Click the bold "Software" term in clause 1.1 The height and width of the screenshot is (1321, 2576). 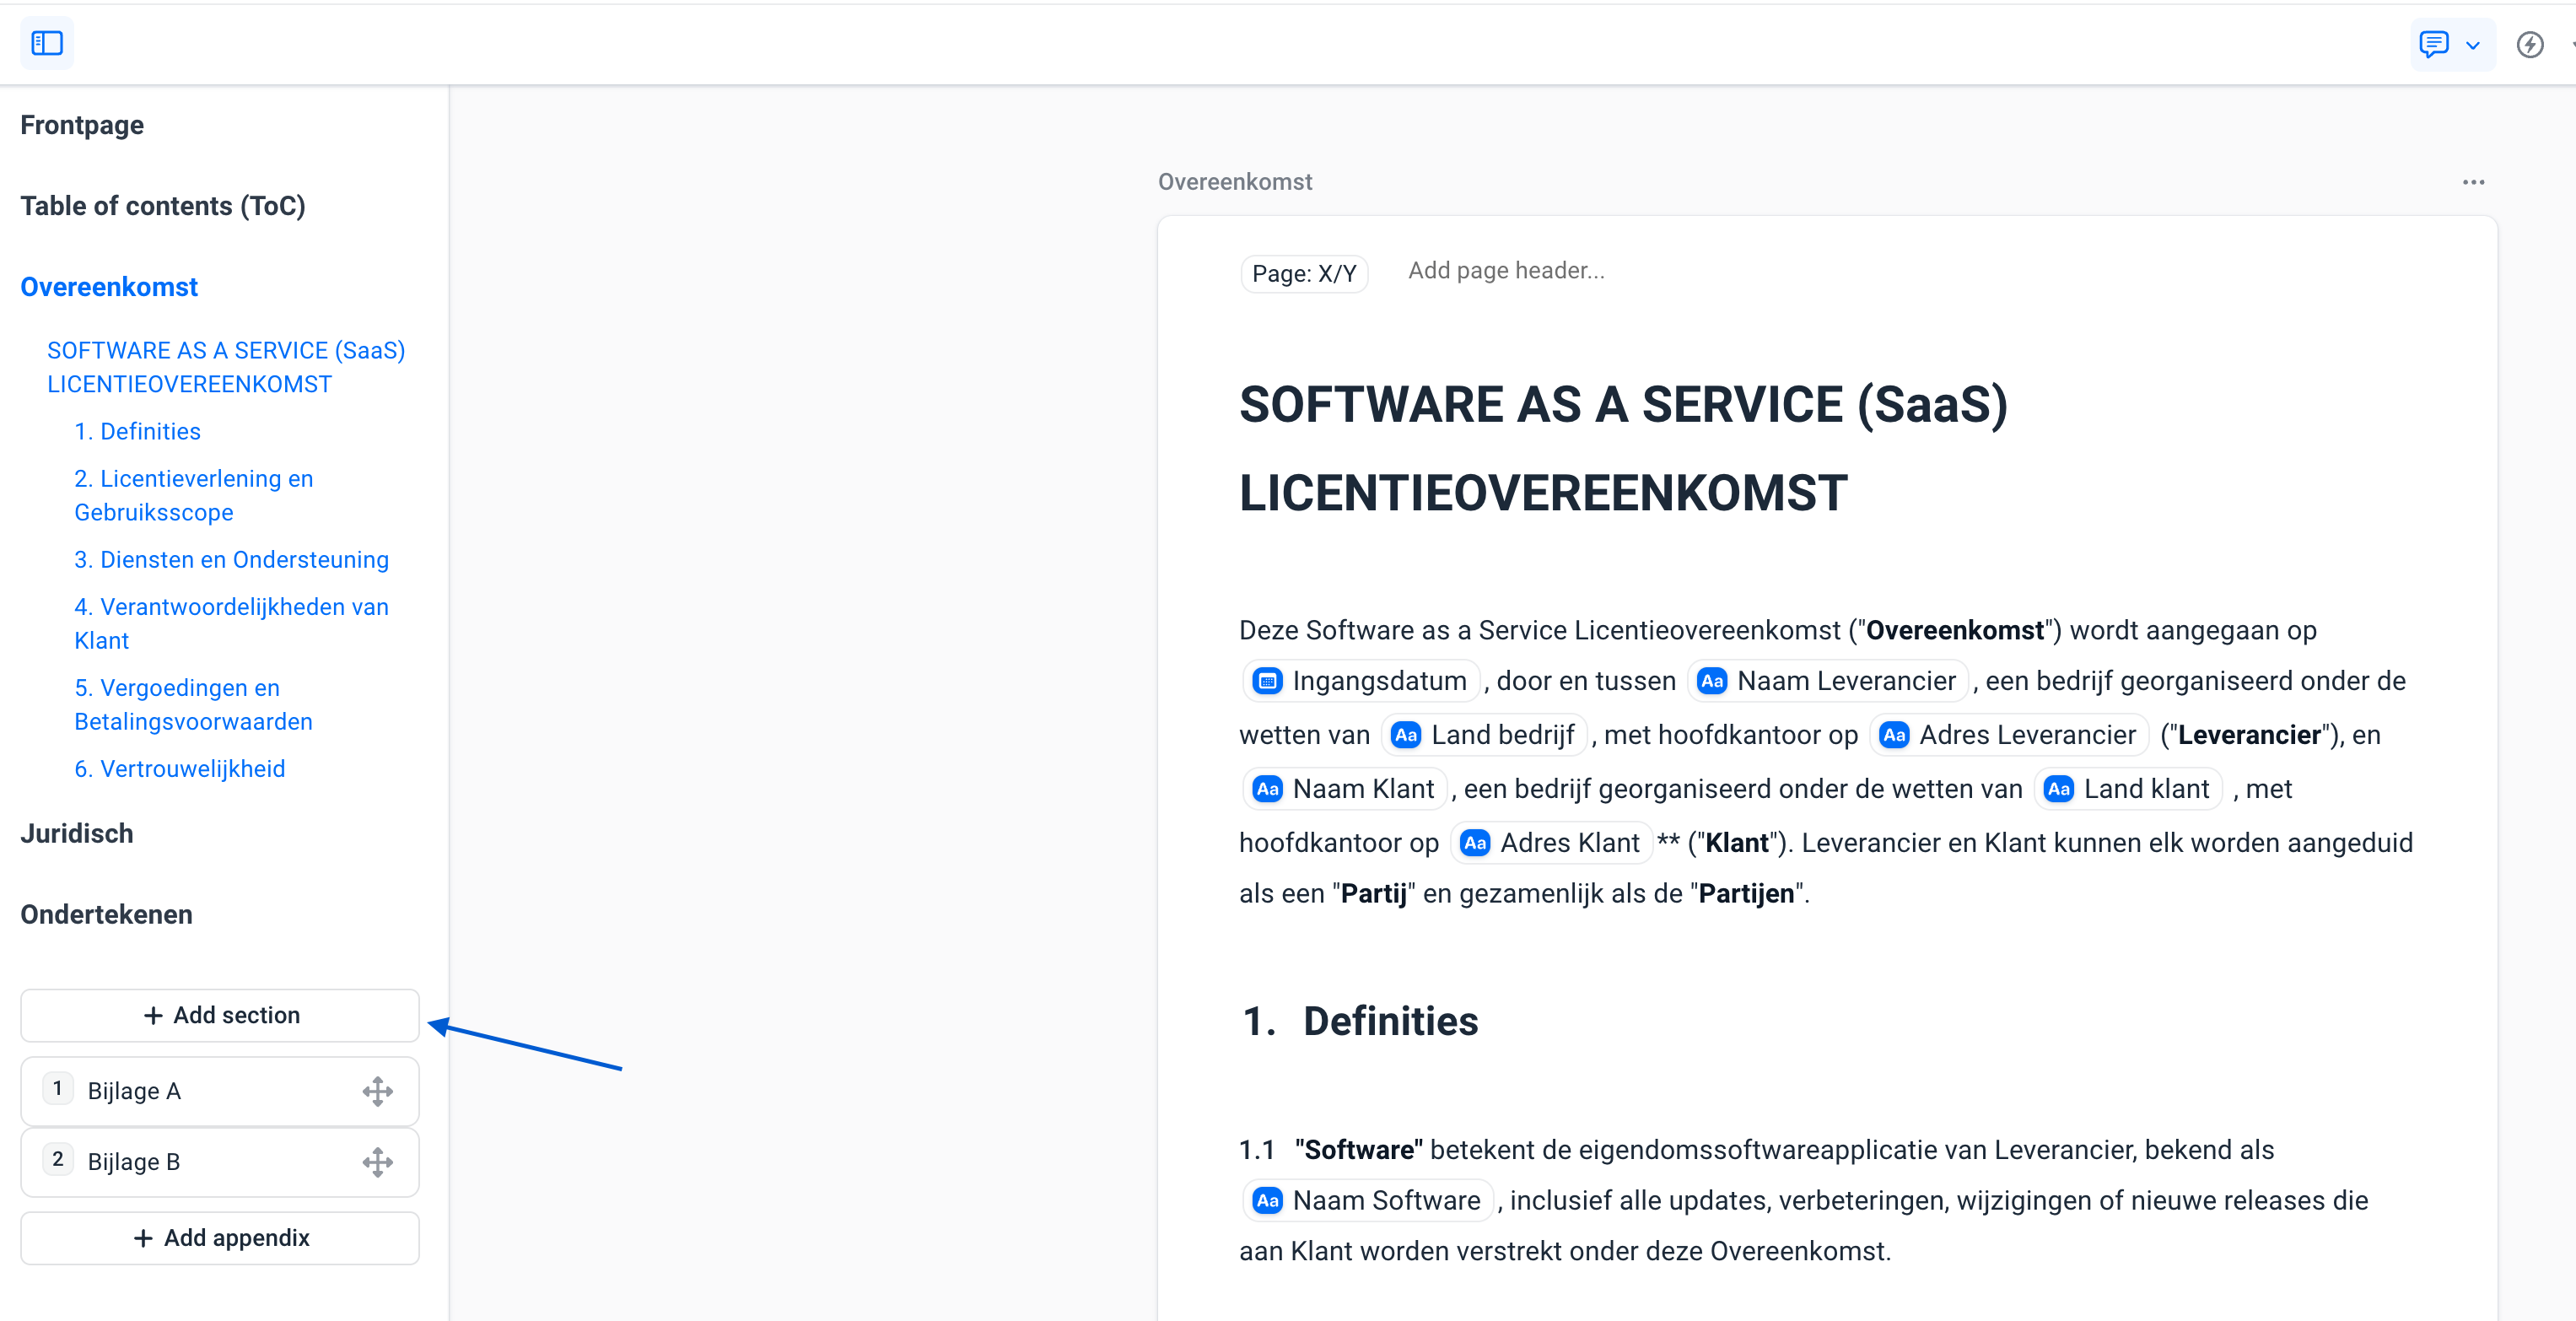[x=1358, y=1150]
